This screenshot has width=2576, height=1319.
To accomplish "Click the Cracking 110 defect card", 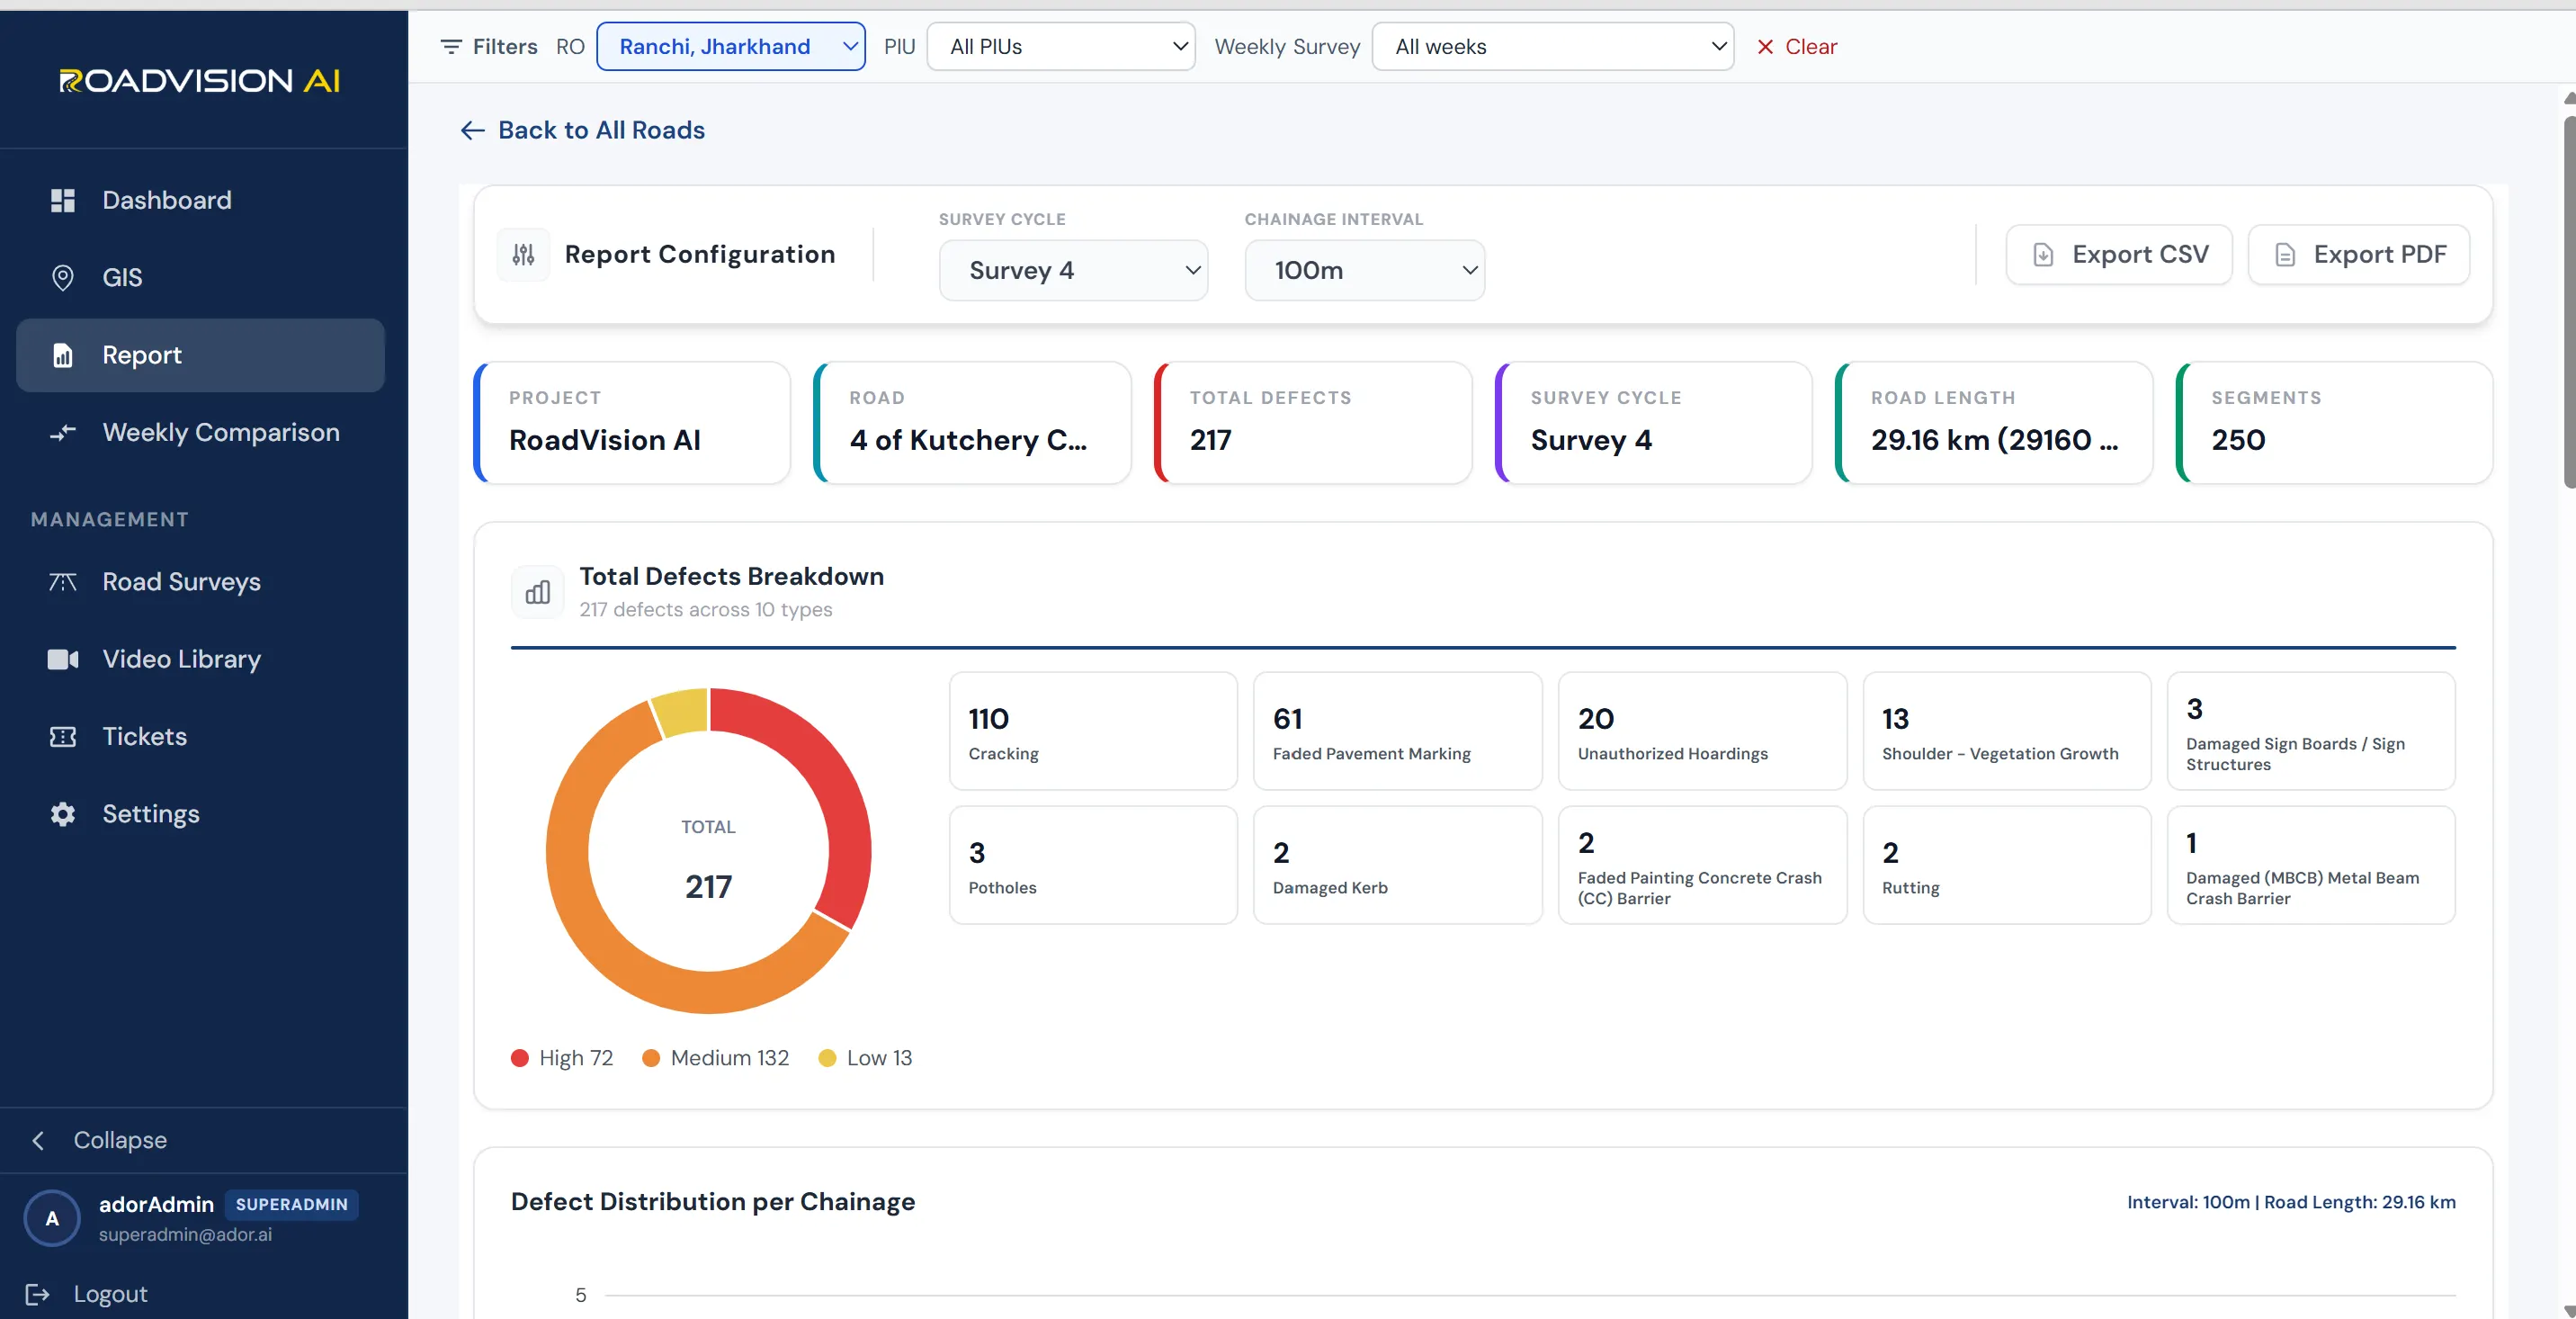I will (x=1093, y=731).
